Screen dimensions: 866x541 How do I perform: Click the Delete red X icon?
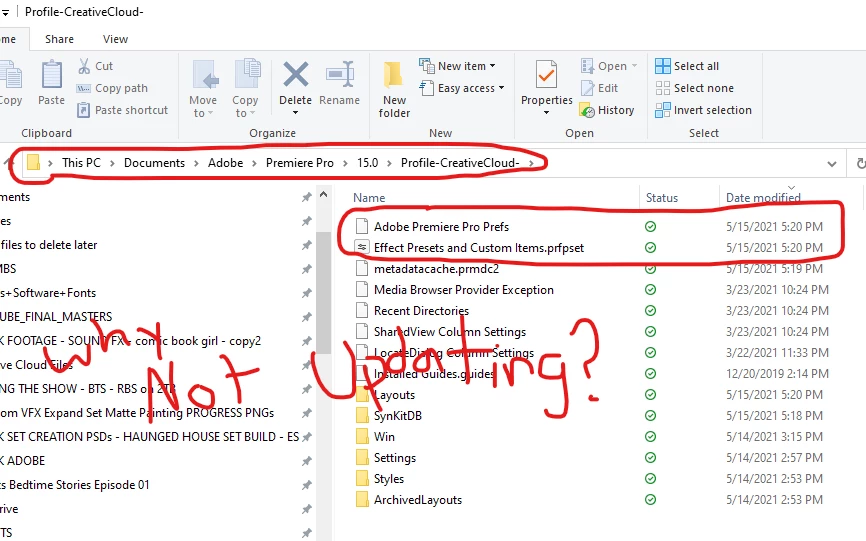point(295,75)
